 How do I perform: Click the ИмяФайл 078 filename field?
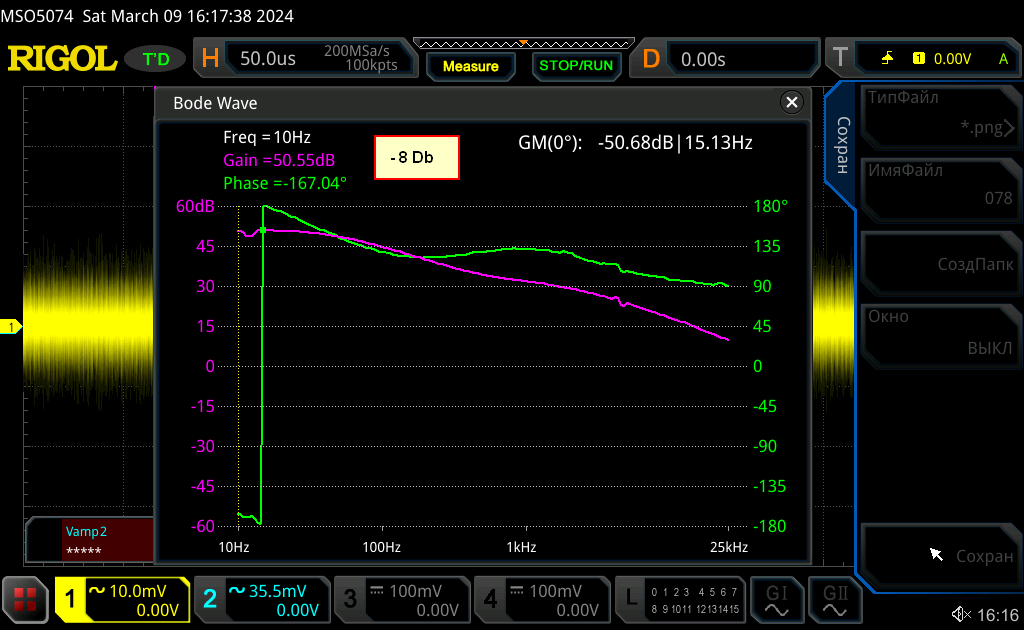pyautogui.click(x=938, y=185)
